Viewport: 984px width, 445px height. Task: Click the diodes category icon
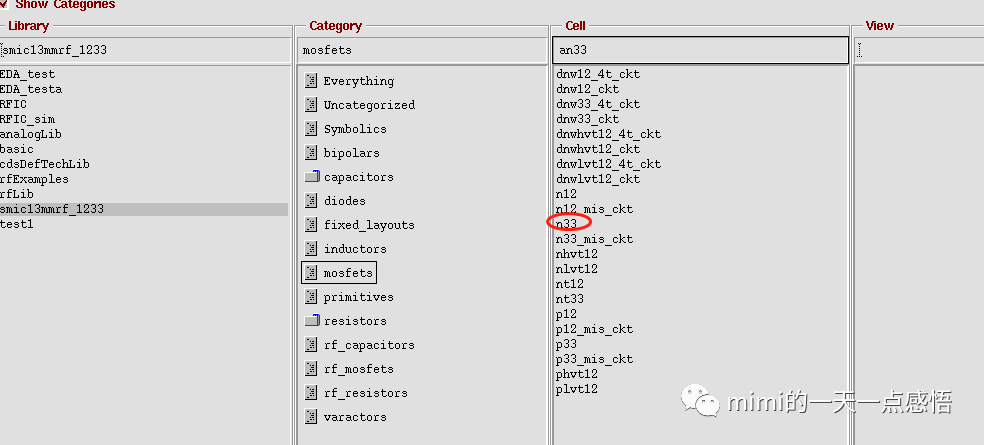point(311,201)
